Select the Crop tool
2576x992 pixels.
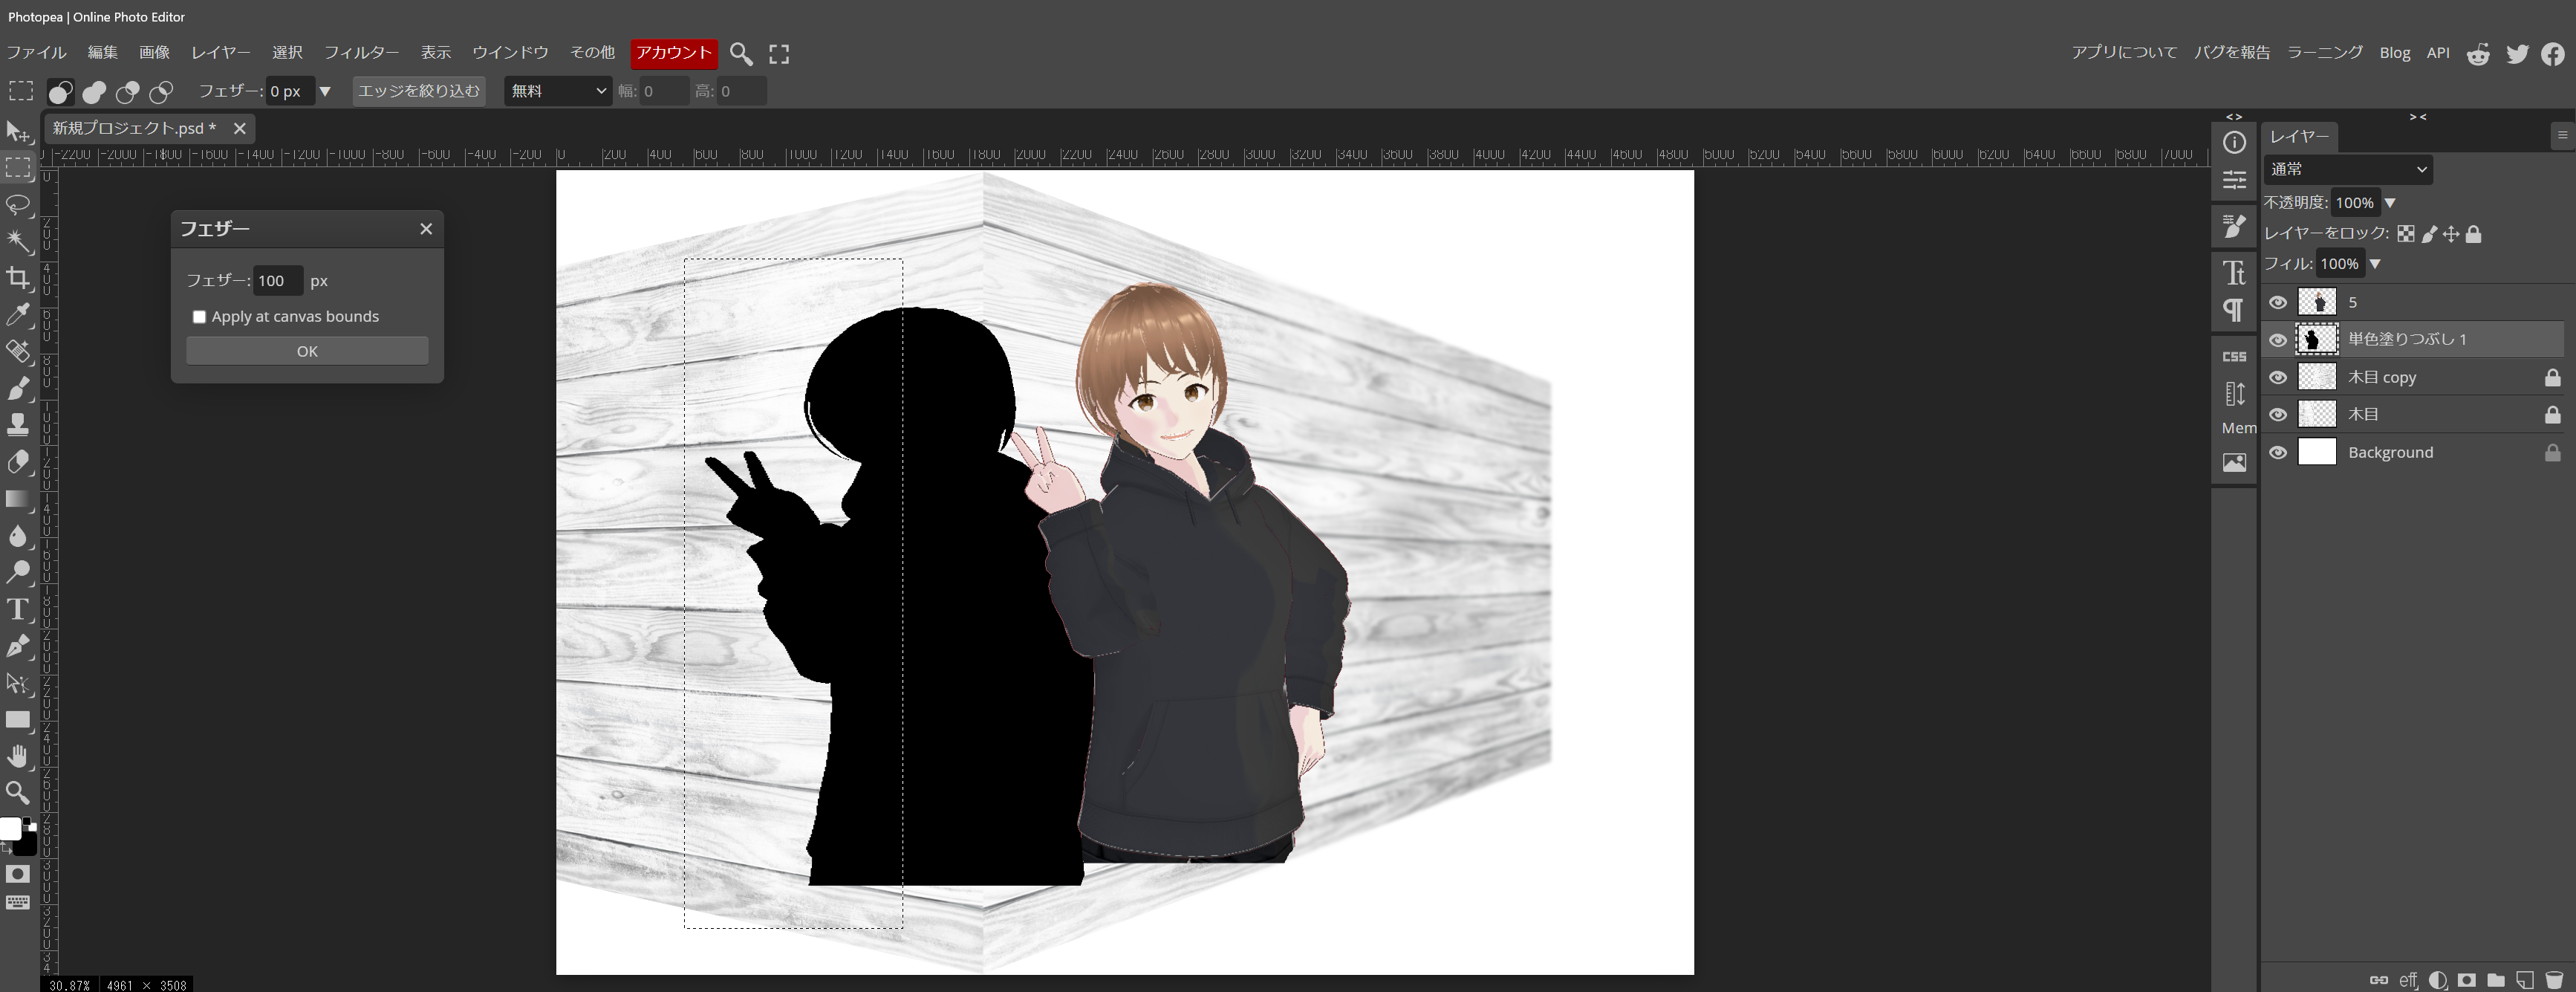point(18,278)
